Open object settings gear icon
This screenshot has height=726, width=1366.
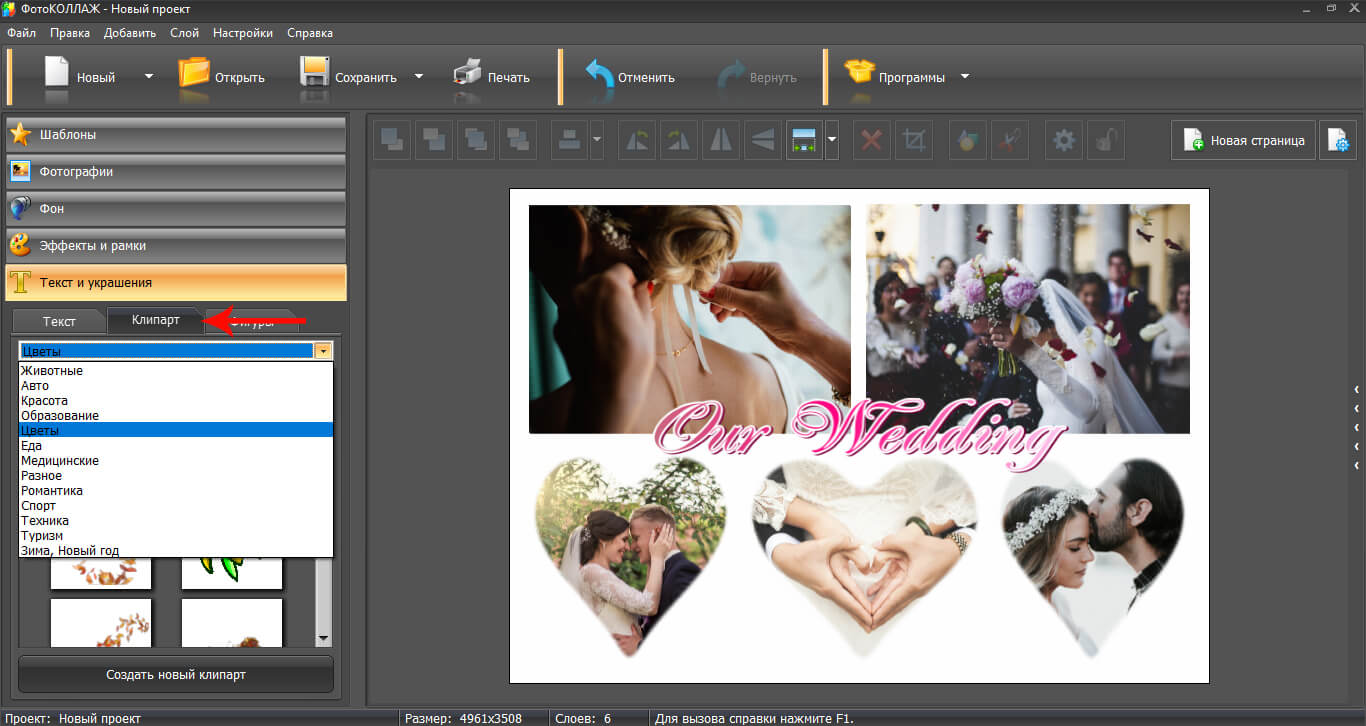pyautogui.click(x=1064, y=140)
